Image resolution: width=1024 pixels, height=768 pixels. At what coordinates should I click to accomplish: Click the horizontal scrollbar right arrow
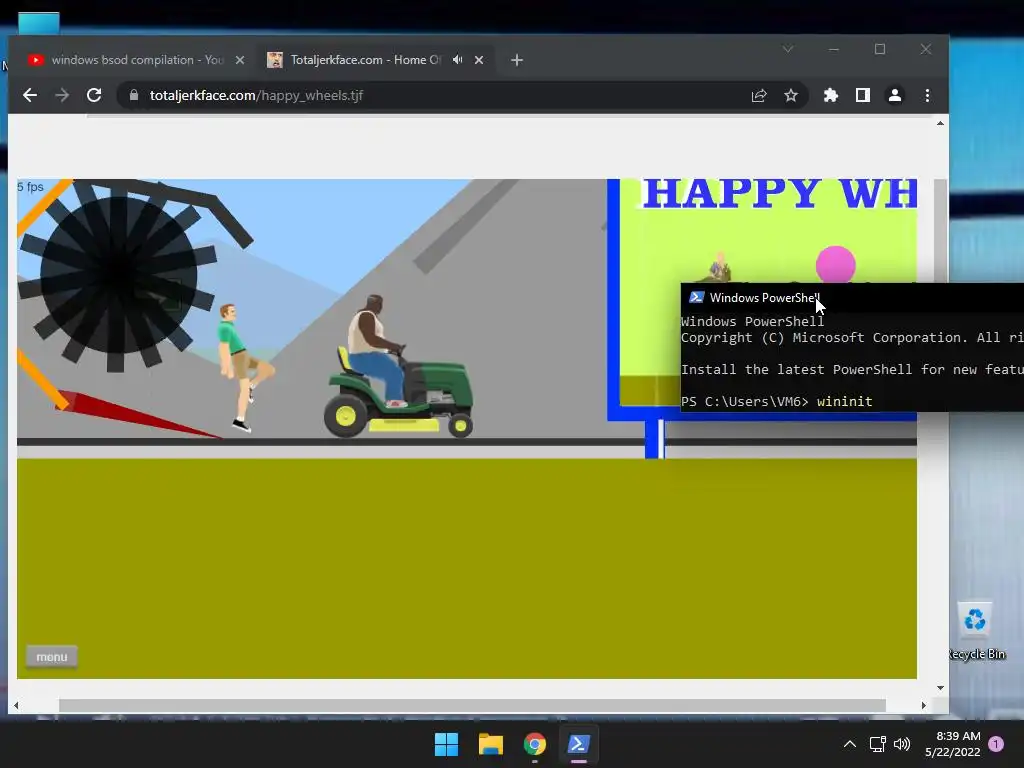point(923,705)
